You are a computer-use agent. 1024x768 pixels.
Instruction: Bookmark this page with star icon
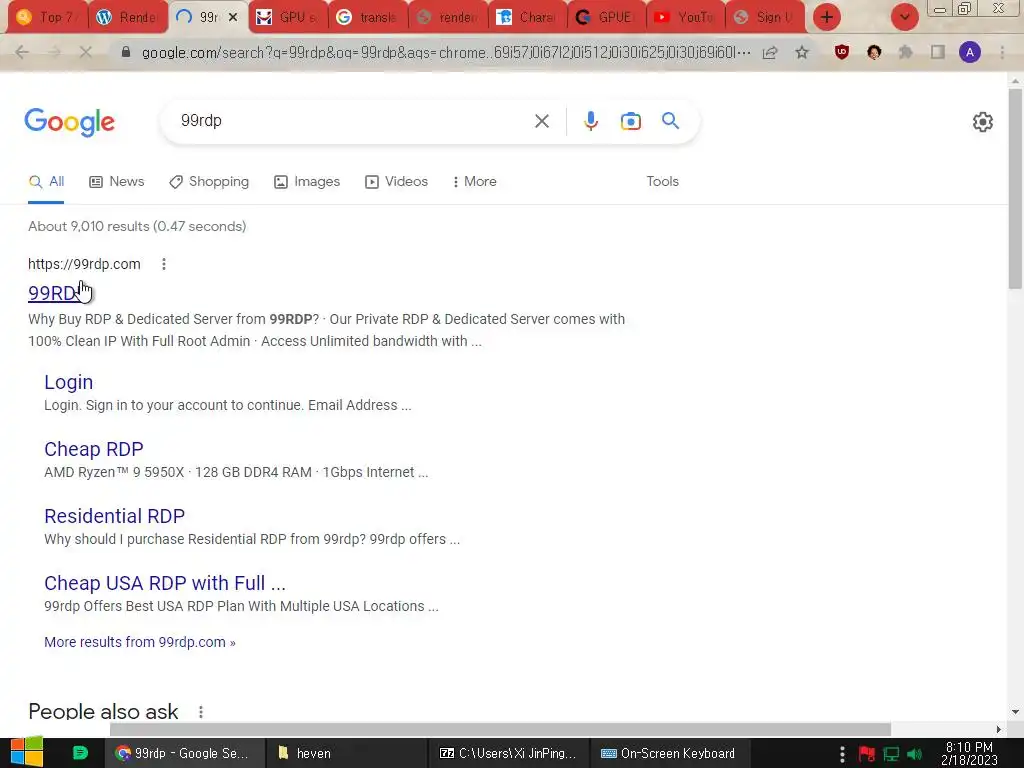pyautogui.click(x=802, y=52)
